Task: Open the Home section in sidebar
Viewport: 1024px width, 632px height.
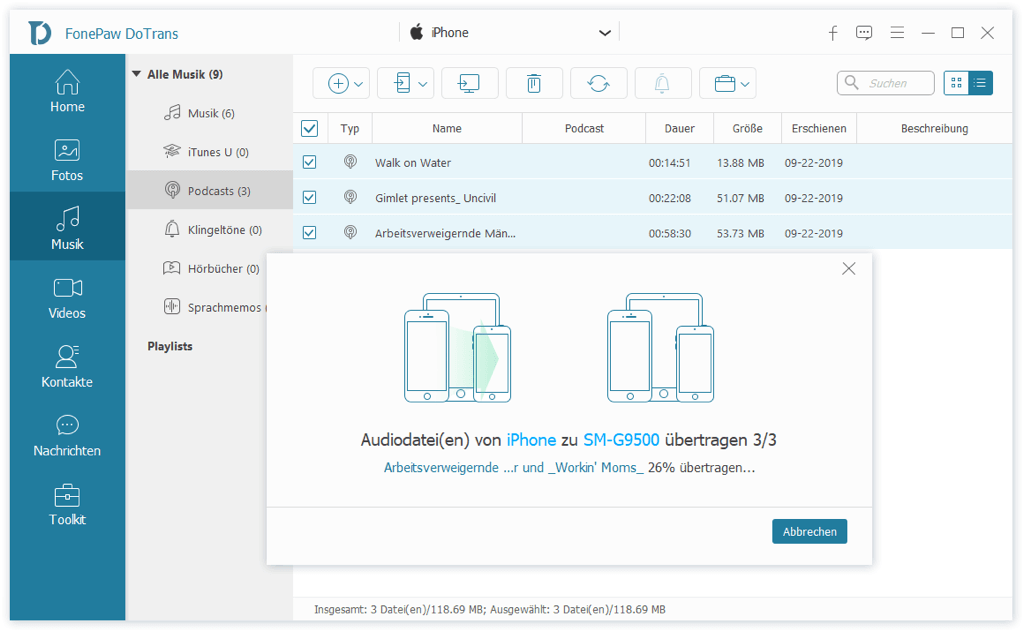Action: (x=67, y=91)
